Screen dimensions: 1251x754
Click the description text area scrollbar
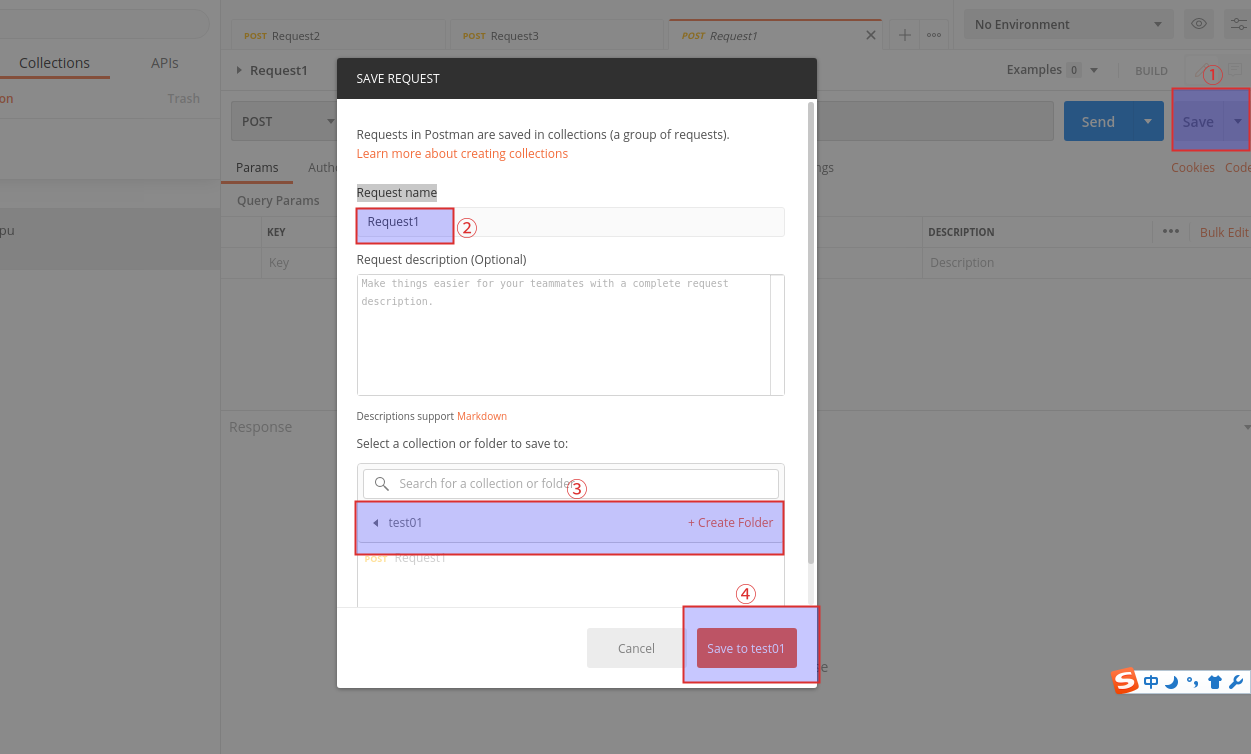tap(777, 335)
